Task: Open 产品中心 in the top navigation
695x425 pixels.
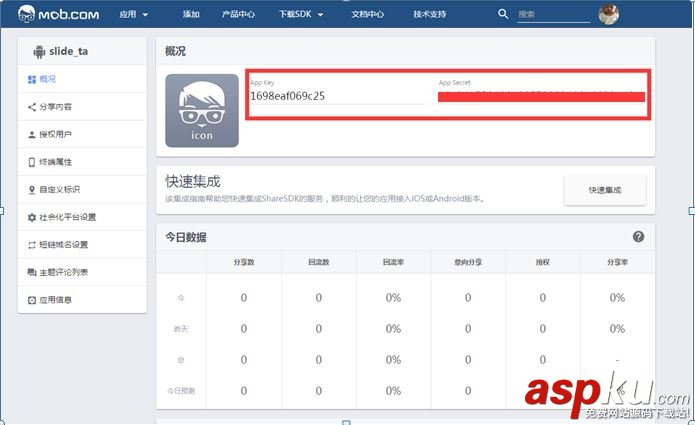Action: 238,14
